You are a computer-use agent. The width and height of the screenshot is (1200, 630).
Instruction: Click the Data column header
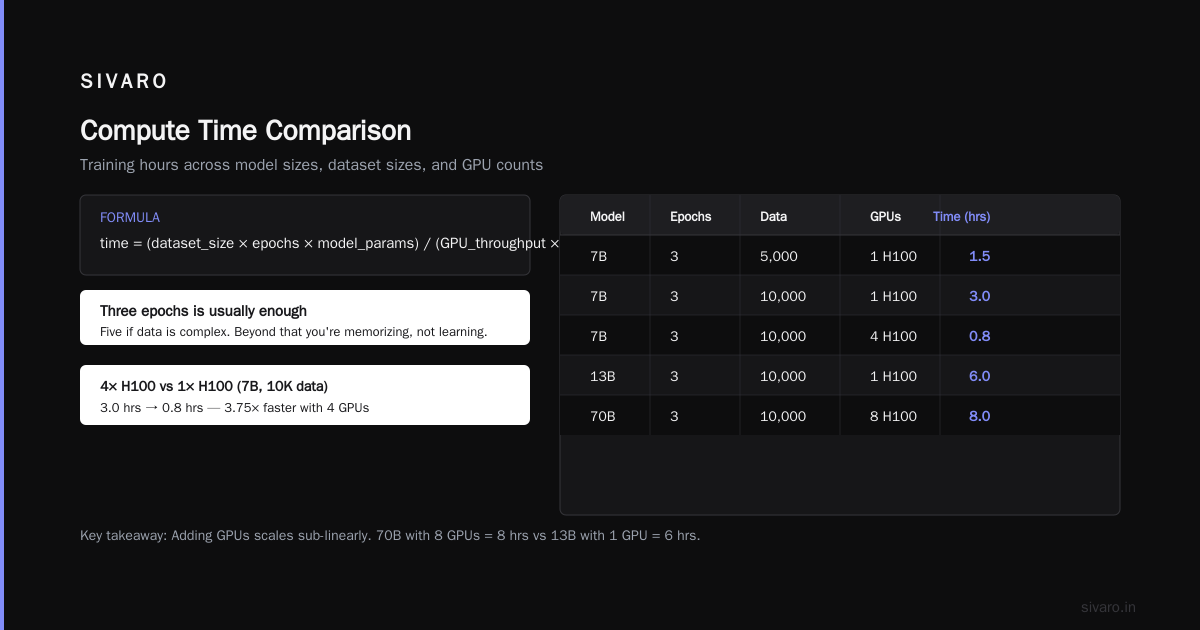(x=773, y=216)
